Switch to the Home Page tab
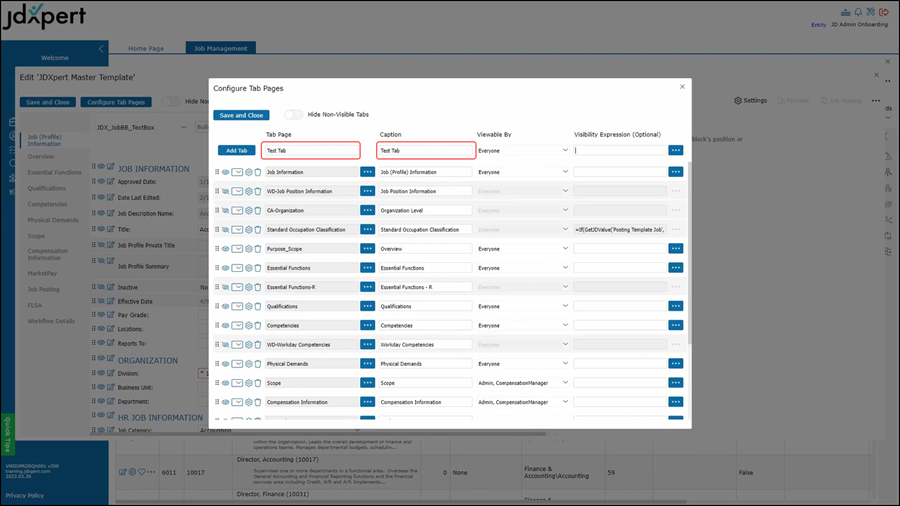Image resolution: width=900 pixels, height=506 pixels. (146, 48)
